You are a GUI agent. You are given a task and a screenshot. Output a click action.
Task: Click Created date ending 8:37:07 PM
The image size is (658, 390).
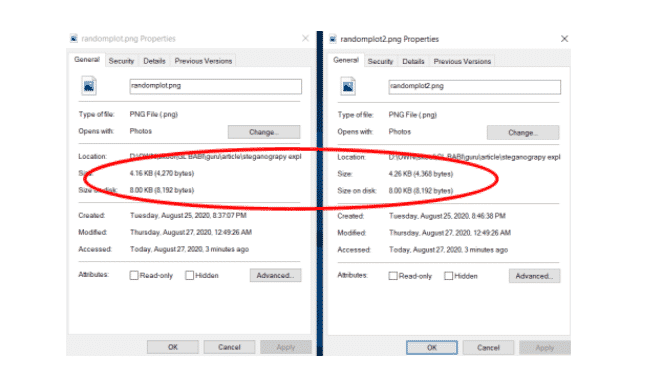point(188,215)
